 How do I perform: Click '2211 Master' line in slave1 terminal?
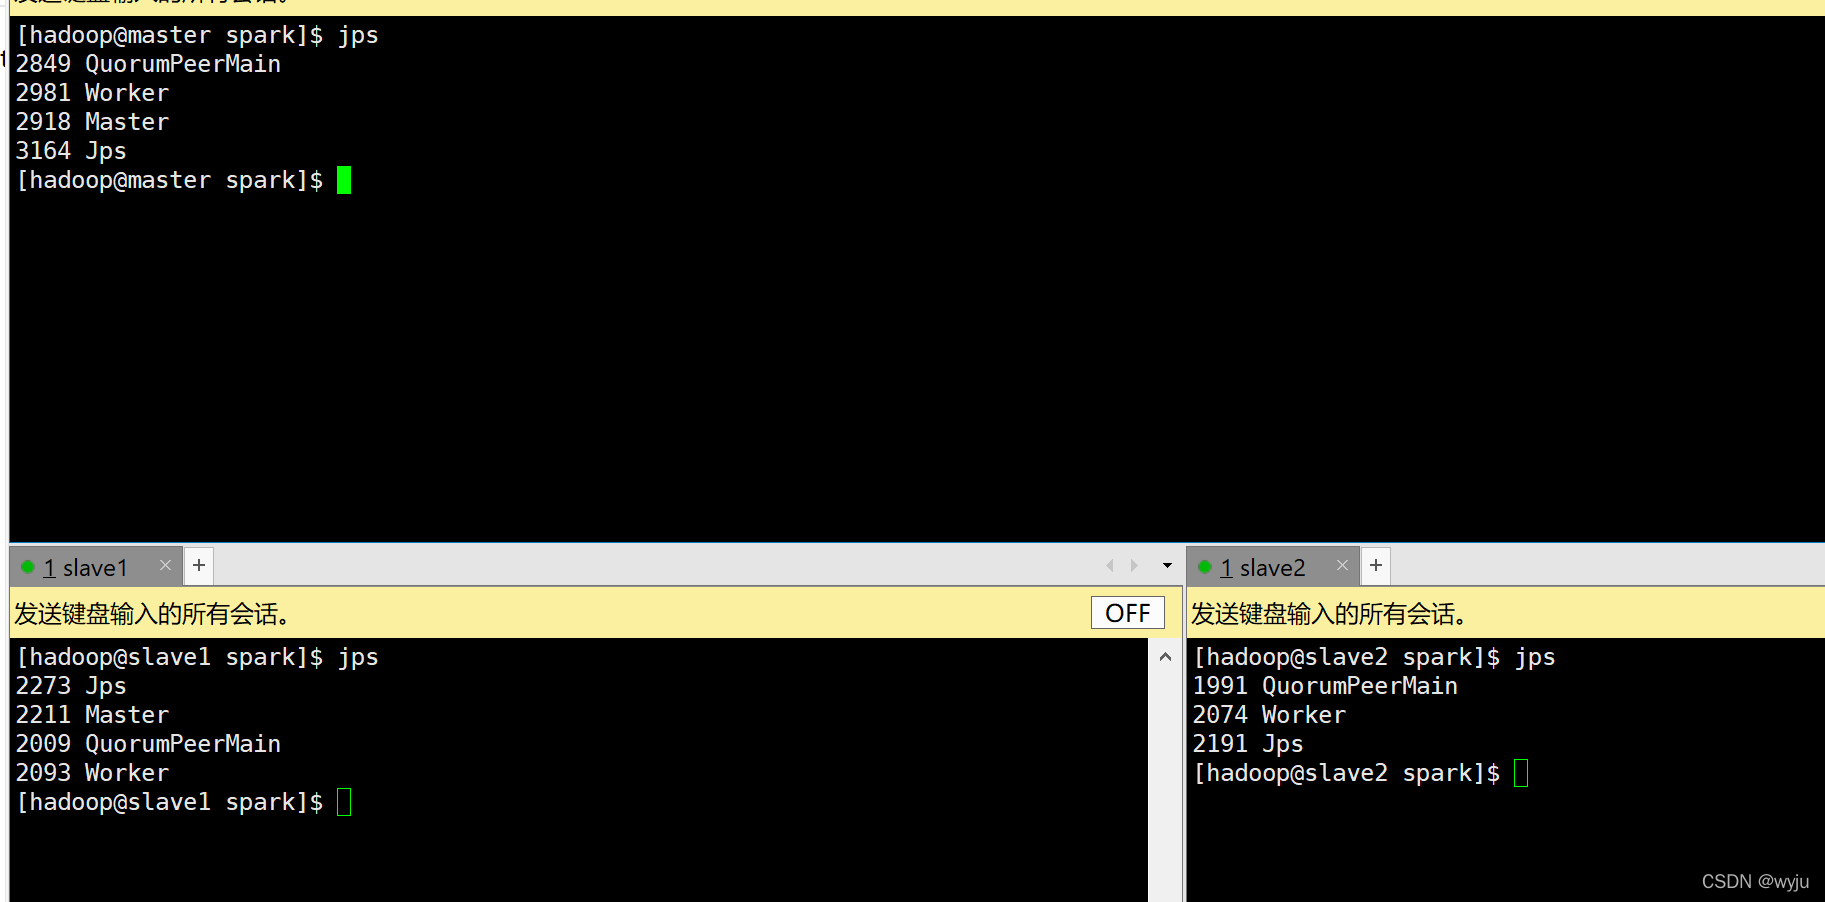(x=92, y=715)
